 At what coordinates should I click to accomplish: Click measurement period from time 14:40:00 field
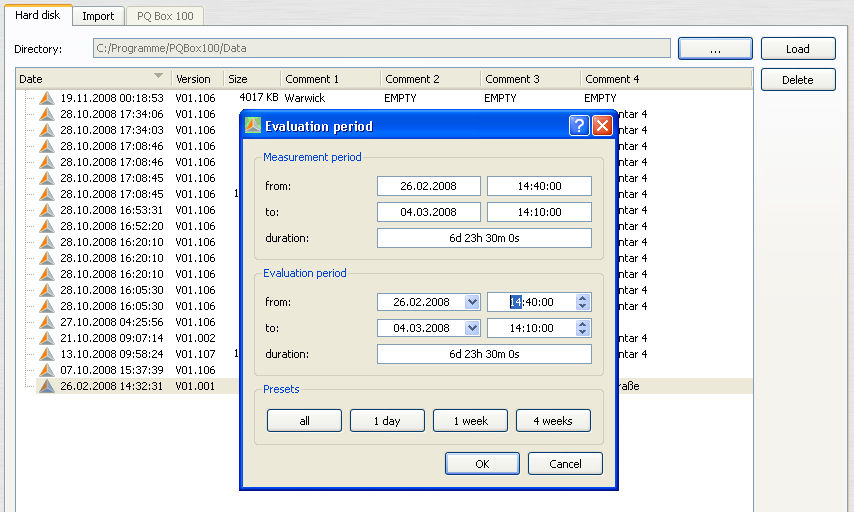[x=539, y=186]
